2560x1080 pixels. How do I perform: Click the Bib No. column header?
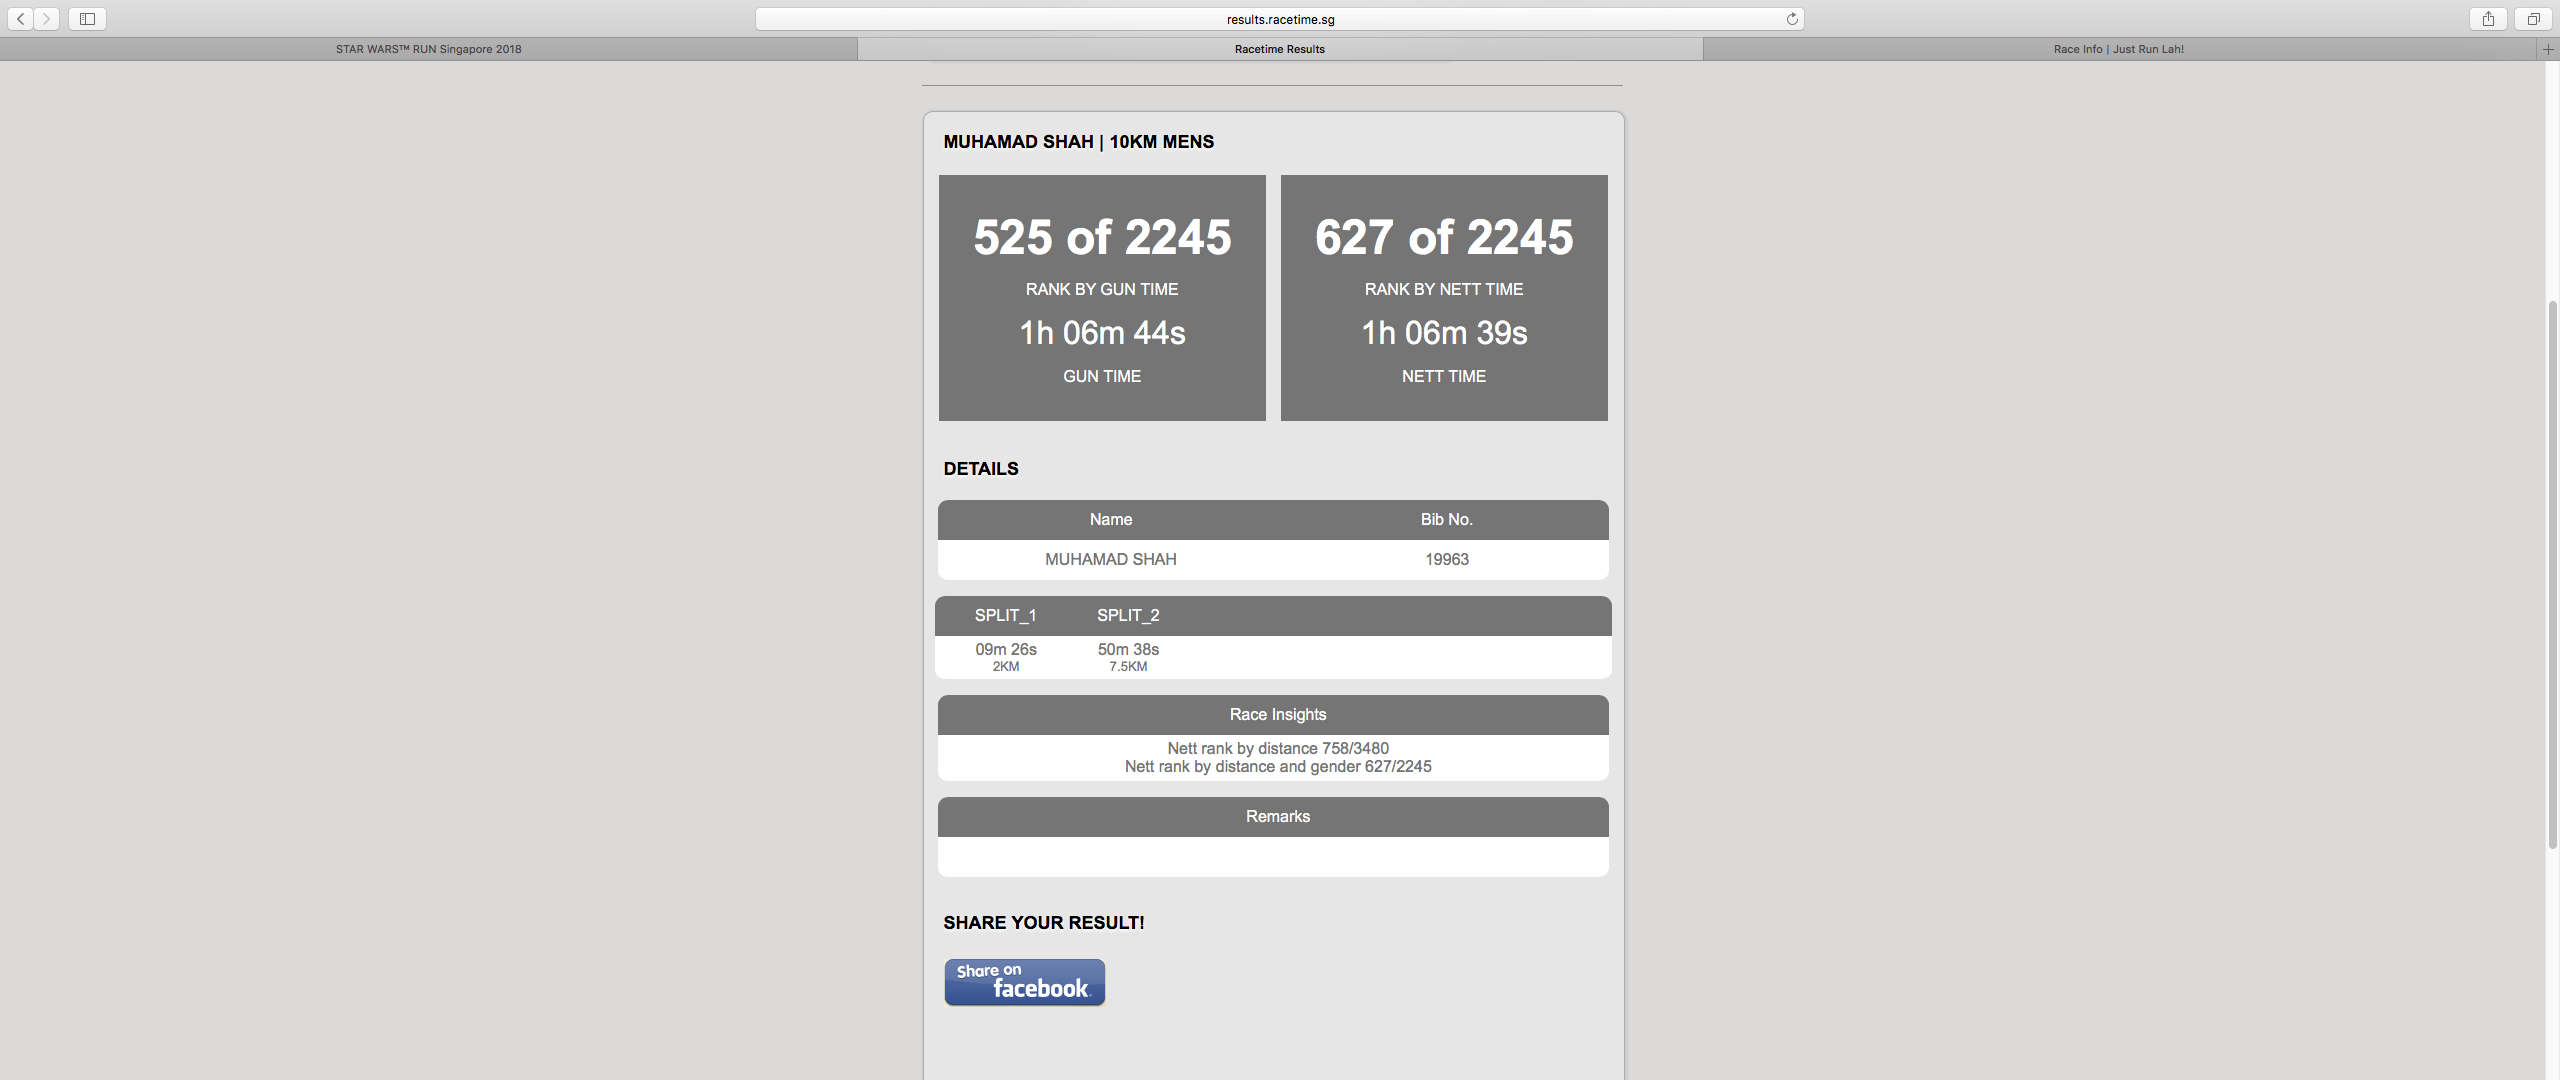tap(1447, 519)
